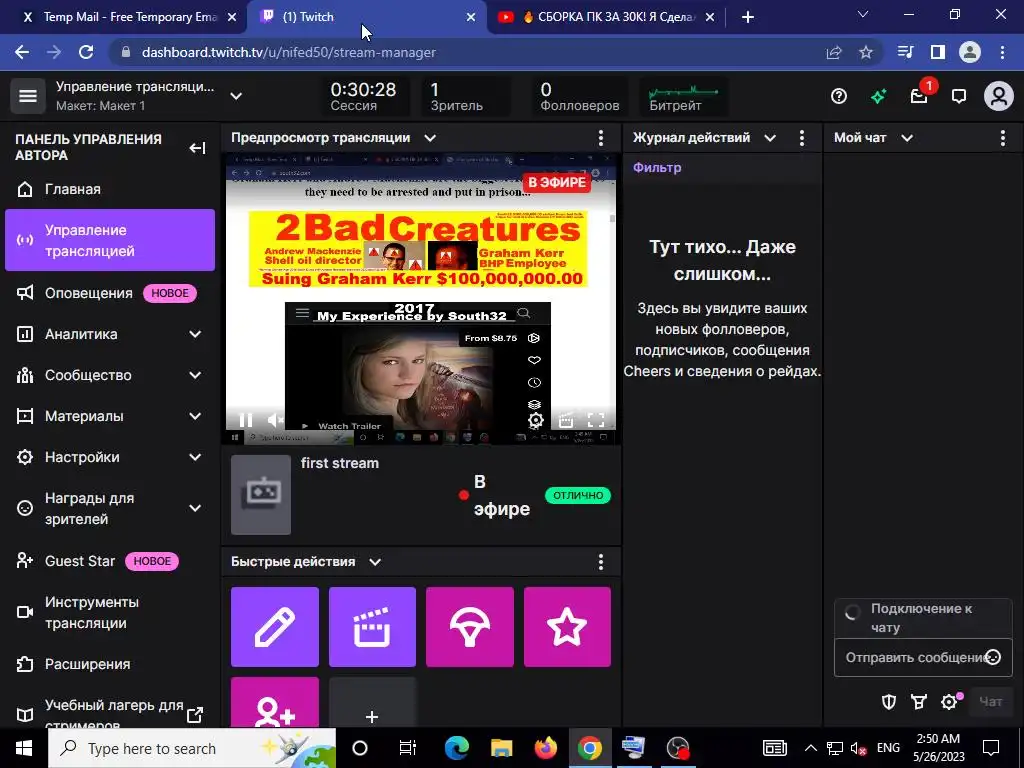This screenshot has height=768, width=1024.
Task: Click the Raid parachute quick action tile
Action: [x=470, y=627]
